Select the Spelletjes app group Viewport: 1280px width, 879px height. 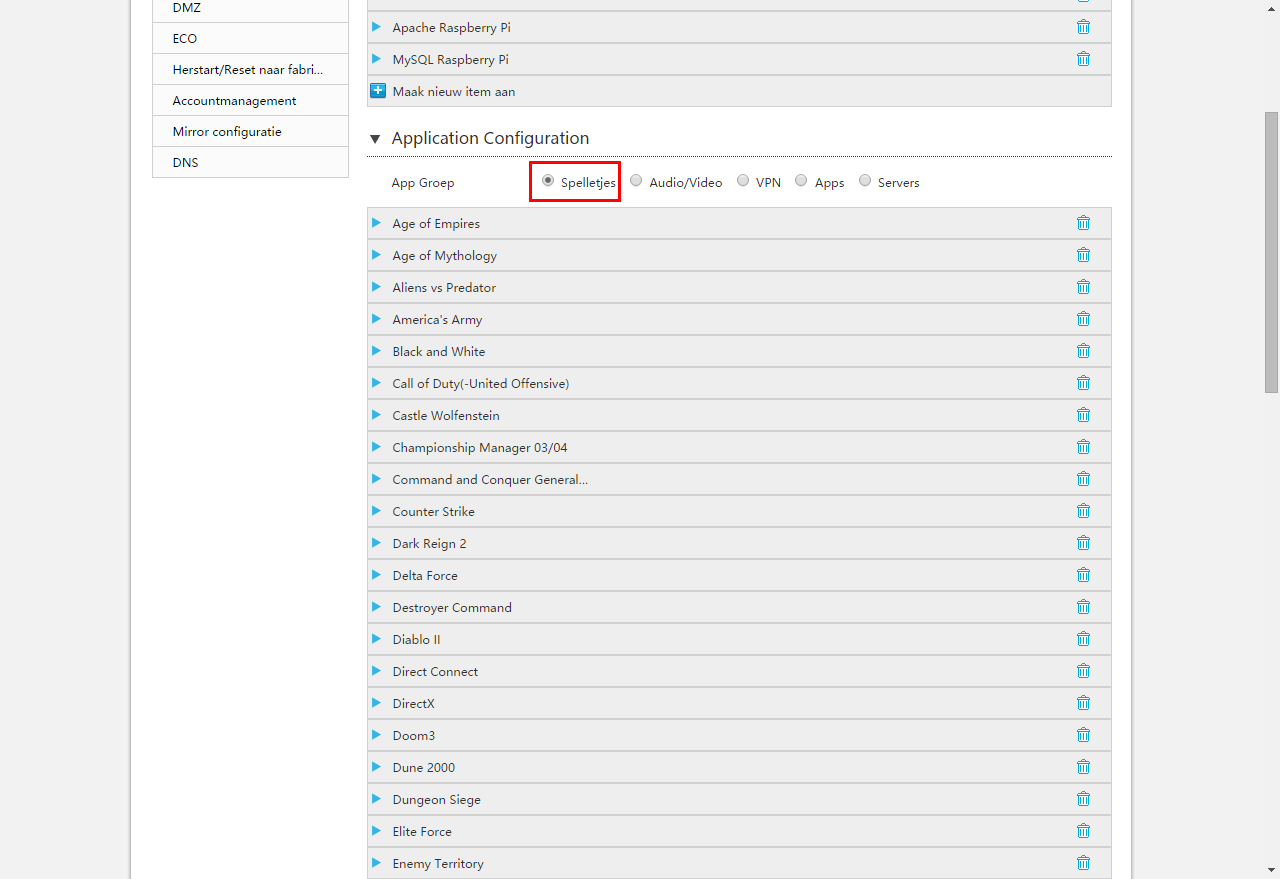[548, 181]
